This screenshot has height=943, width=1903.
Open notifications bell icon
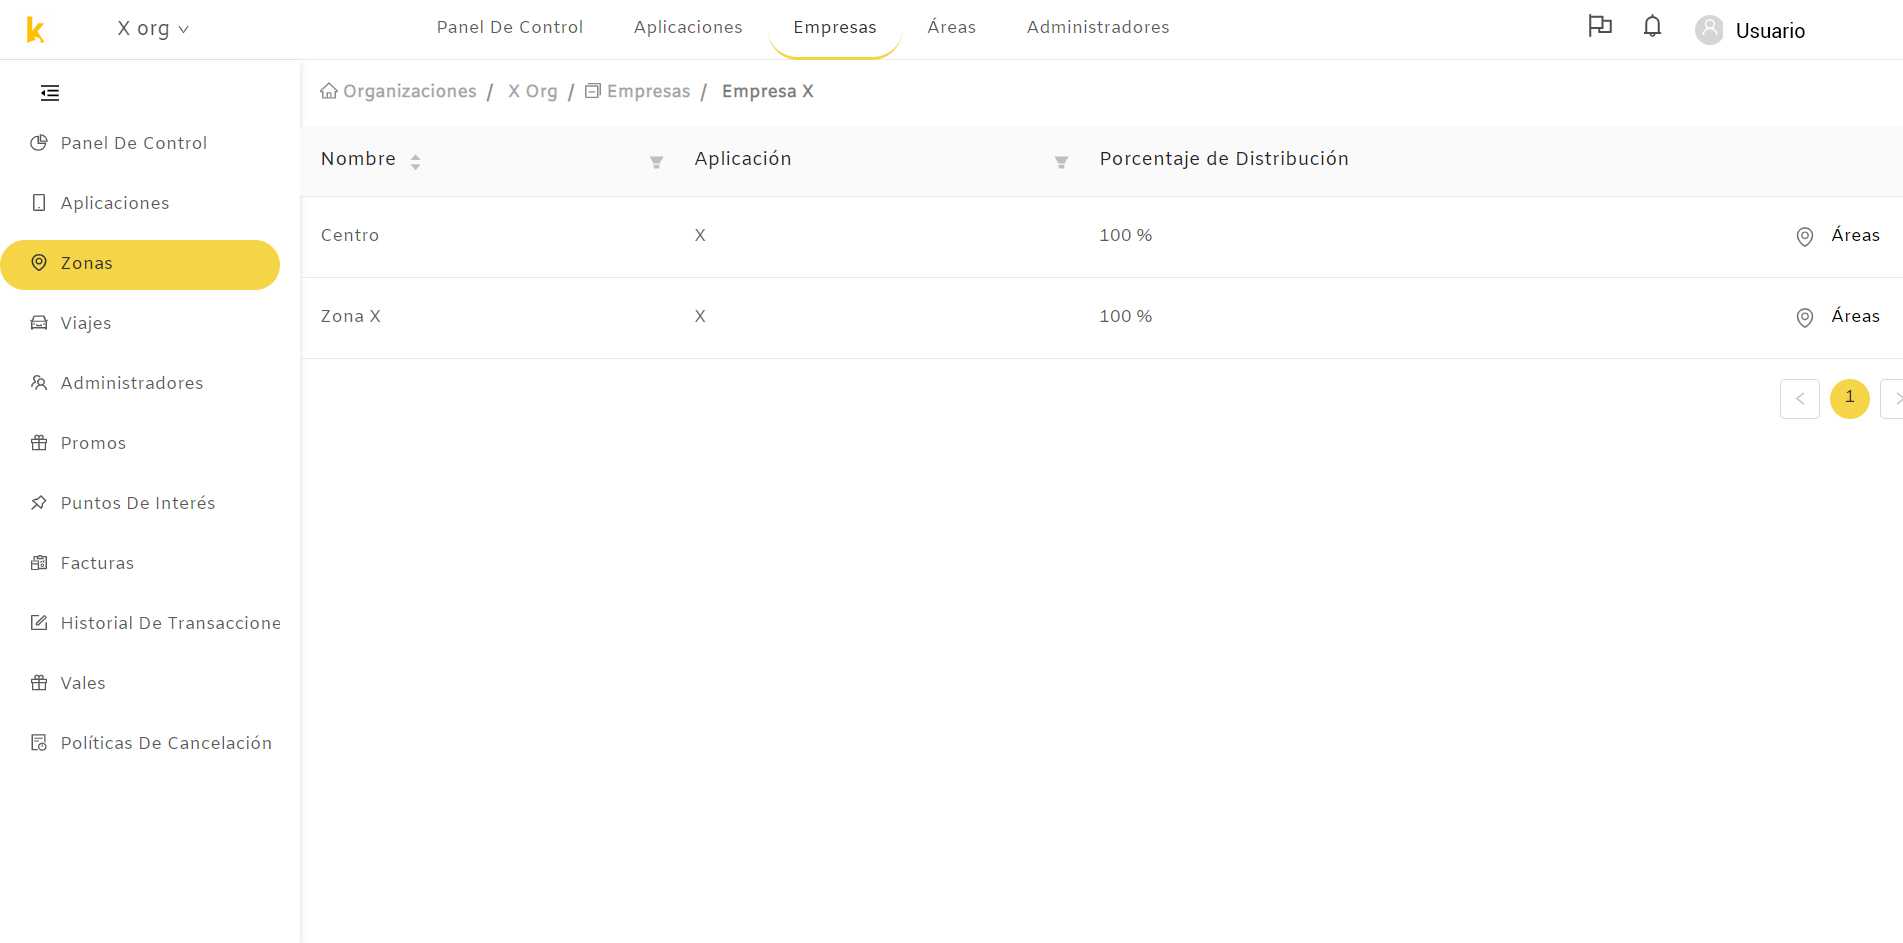tap(1653, 26)
